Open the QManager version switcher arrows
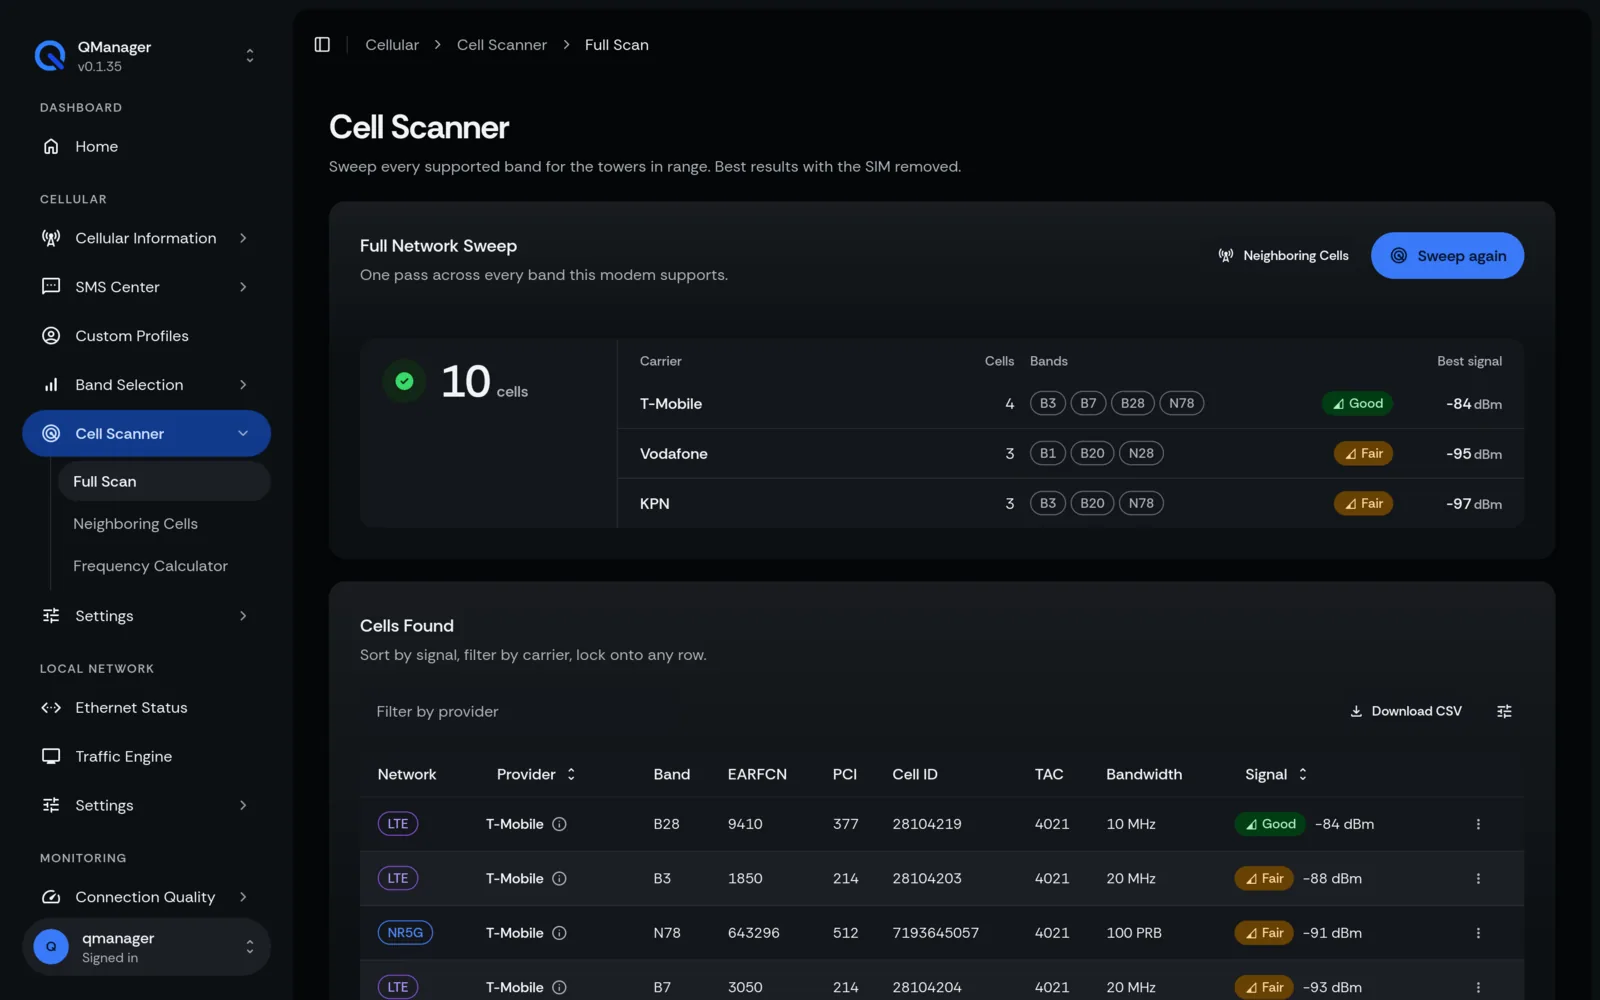This screenshot has width=1600, height=1000. pyautogui.click(x=250, y=56)
